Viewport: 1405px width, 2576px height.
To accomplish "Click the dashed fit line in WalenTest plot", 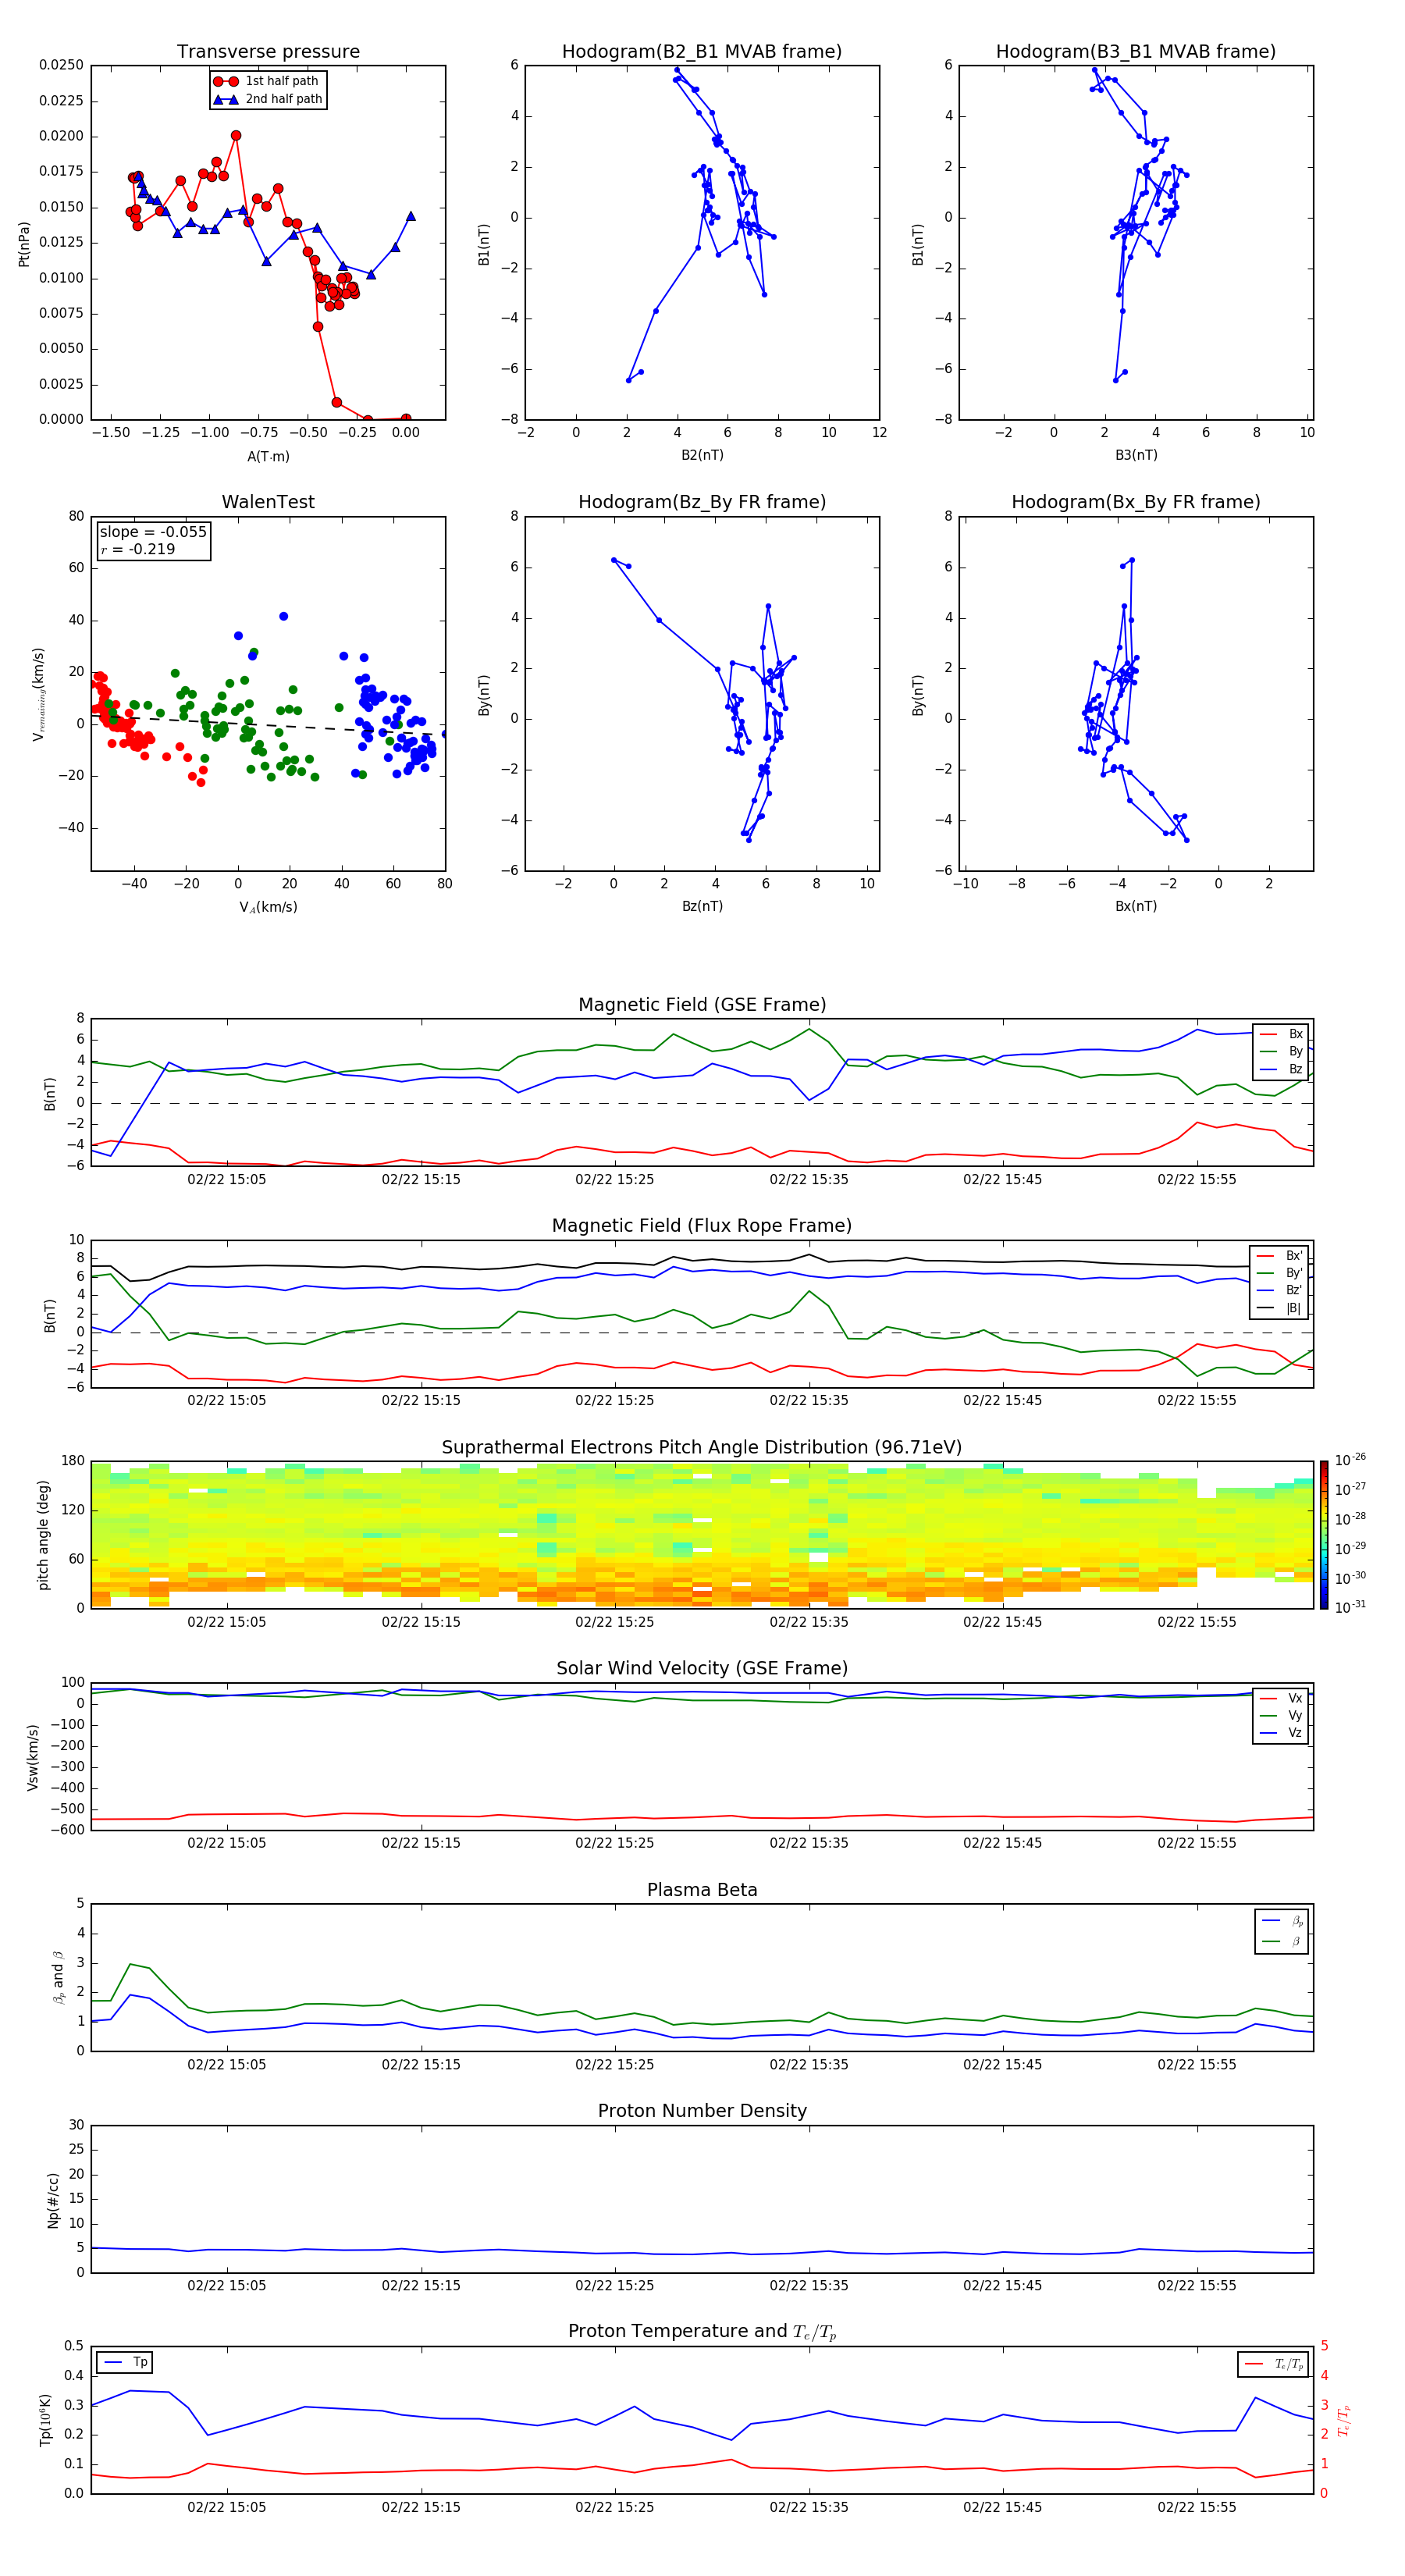I will click(268, 724).
